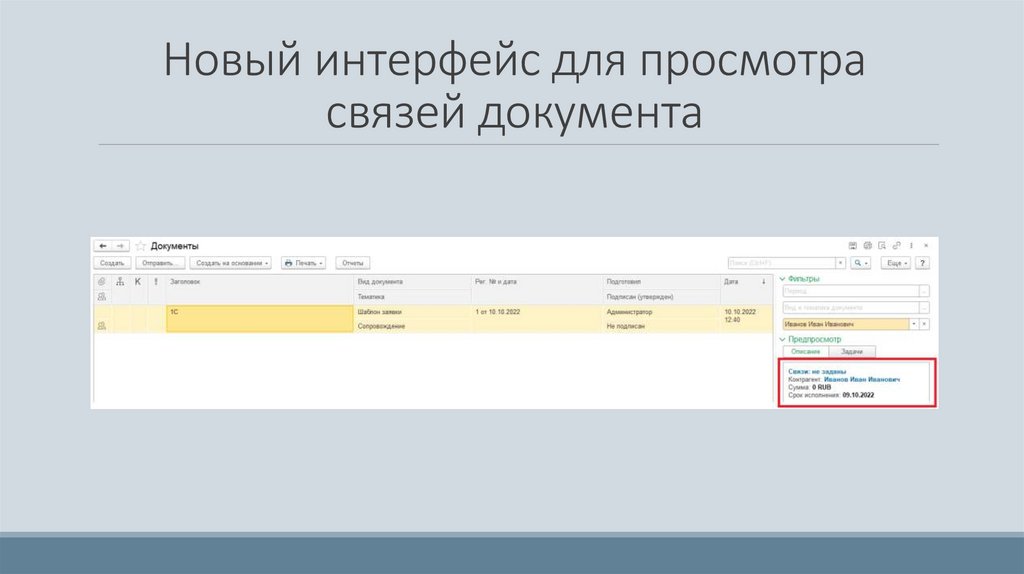
Task: Focus the search input field
Action: [x=782, y=263]
